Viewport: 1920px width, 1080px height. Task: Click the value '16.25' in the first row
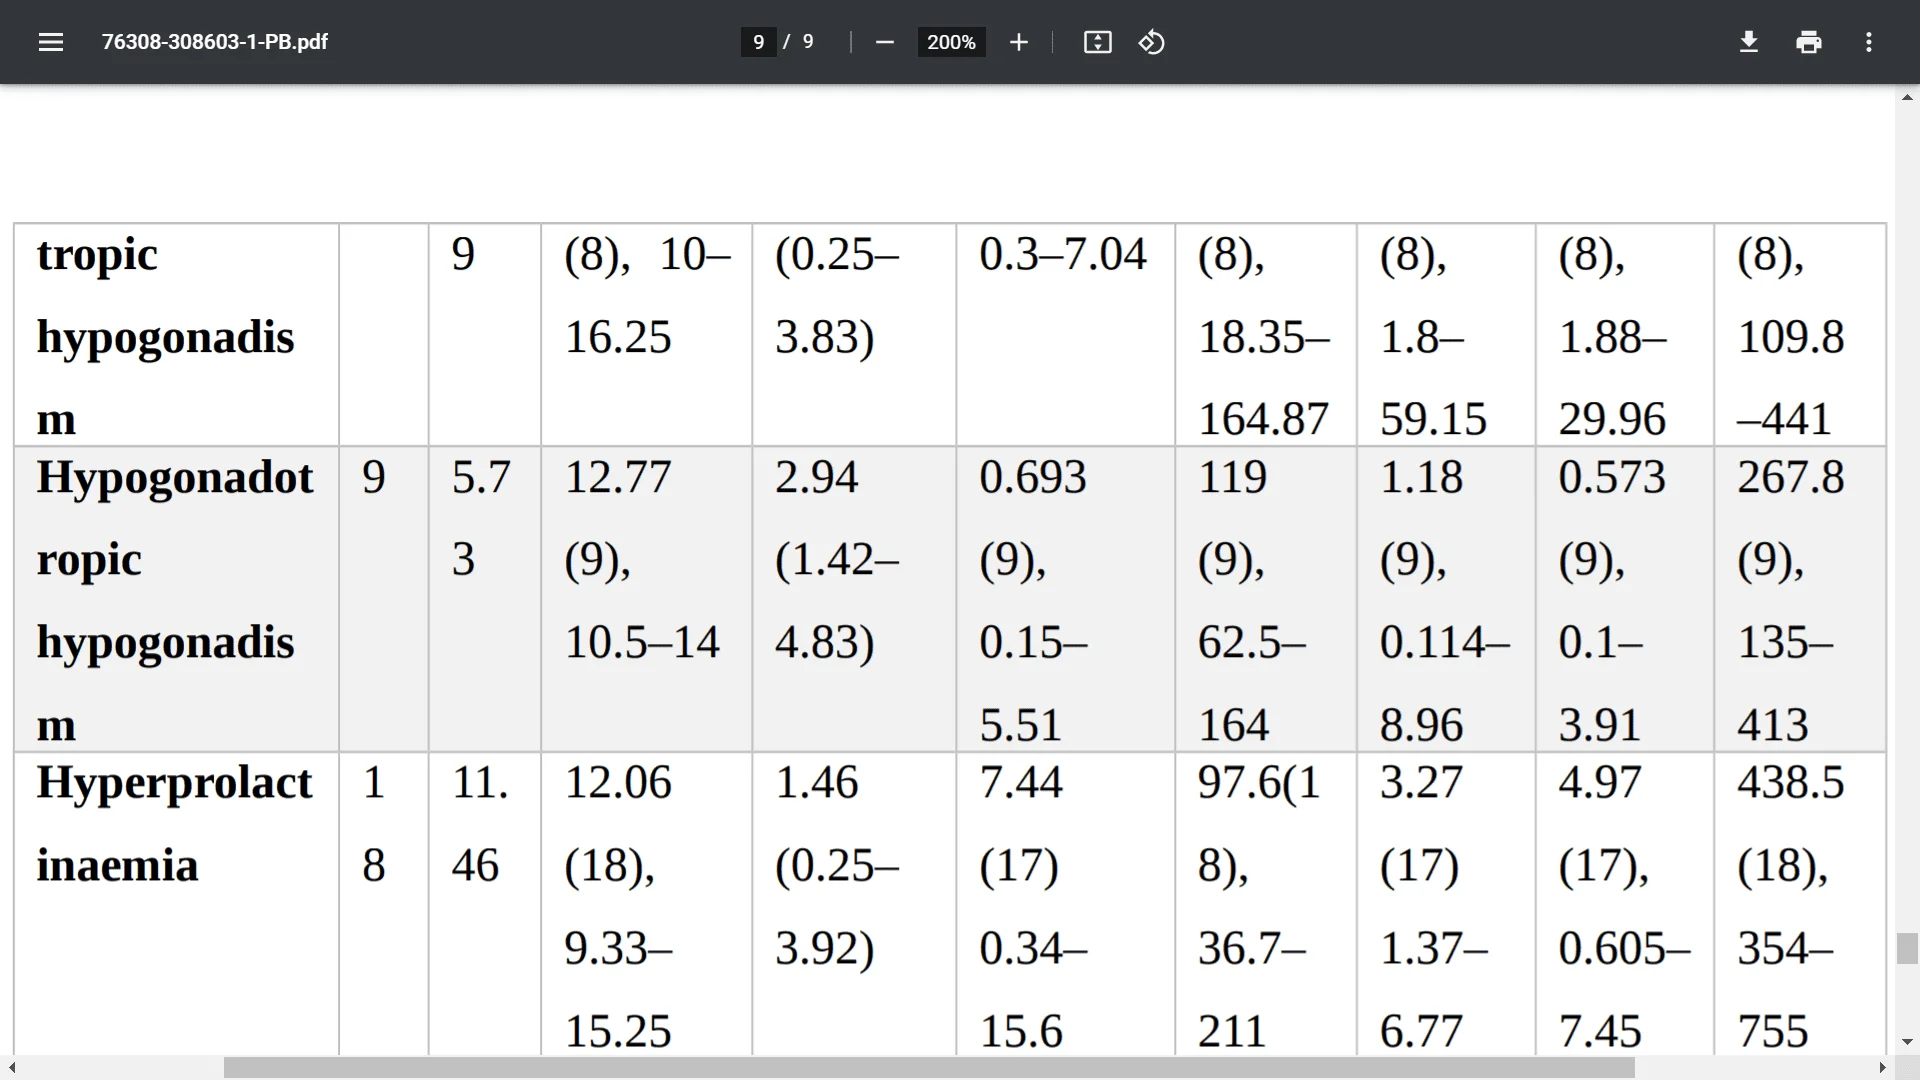(x=618, y=337)
